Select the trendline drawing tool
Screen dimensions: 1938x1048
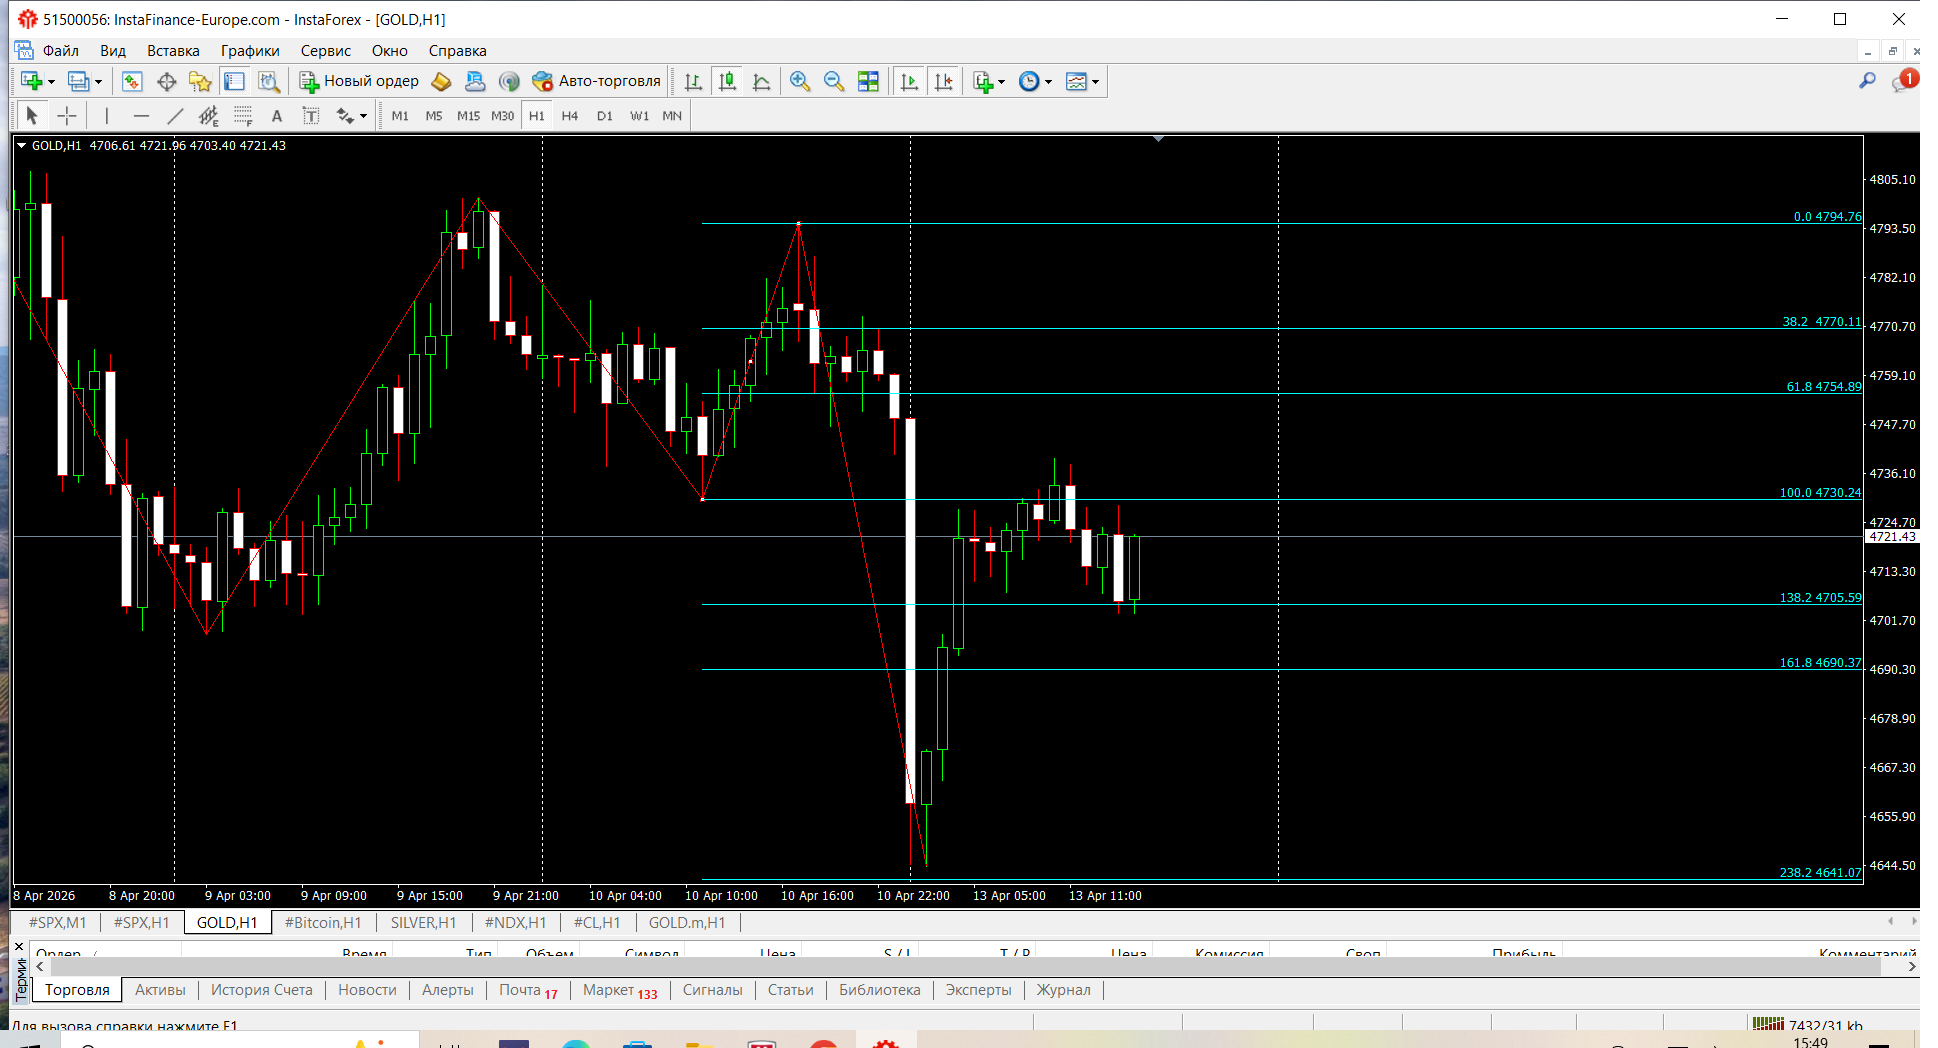(x=175, y=116)
